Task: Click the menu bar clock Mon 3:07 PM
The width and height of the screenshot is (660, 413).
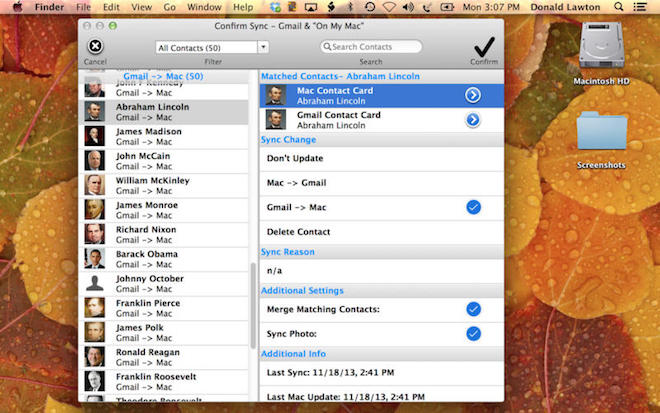Action: [x=491, y=7]
